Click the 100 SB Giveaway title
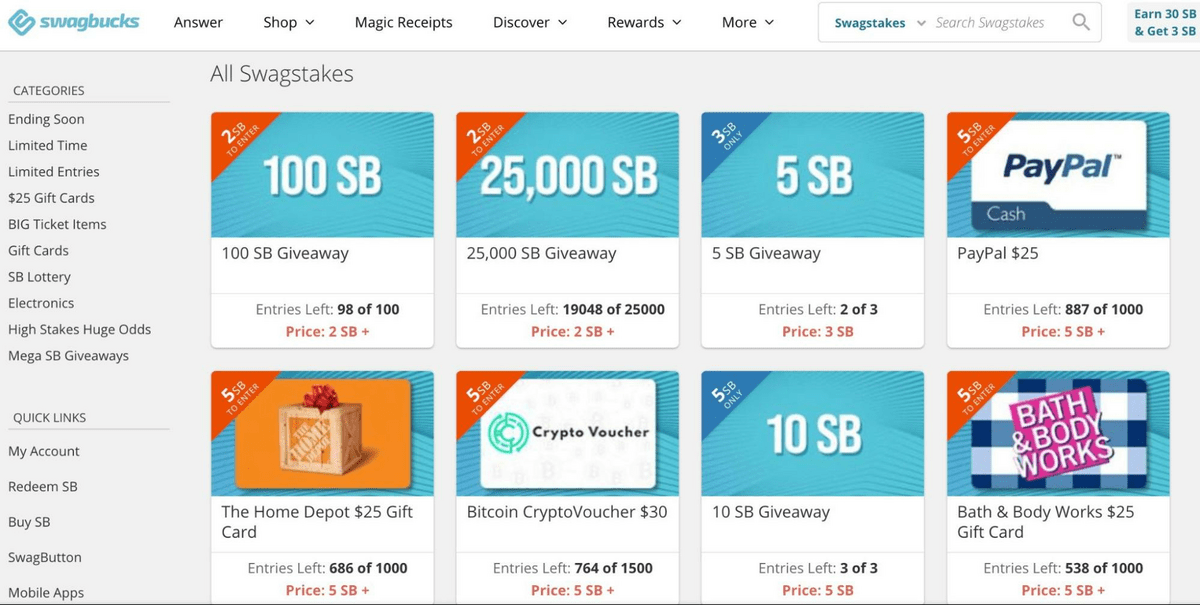The height and width of the screenshot is (605, 1200). pyautogui.click(x=285, y=253)
